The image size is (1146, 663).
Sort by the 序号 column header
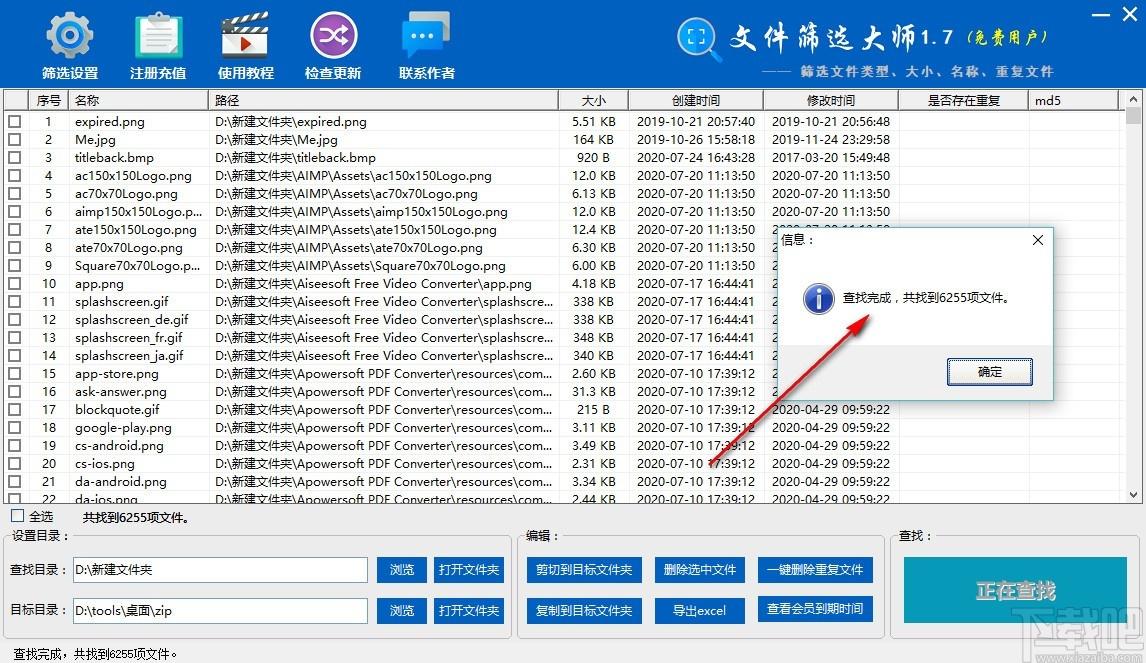[x=48, y=100]
